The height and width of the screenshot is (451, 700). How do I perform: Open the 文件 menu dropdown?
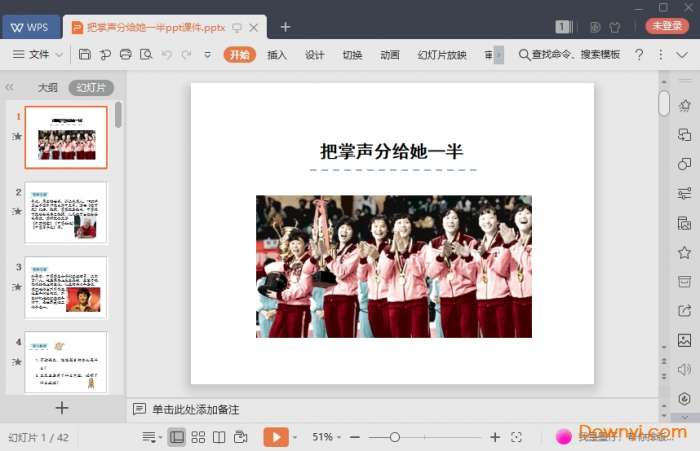tap(40, 54)
